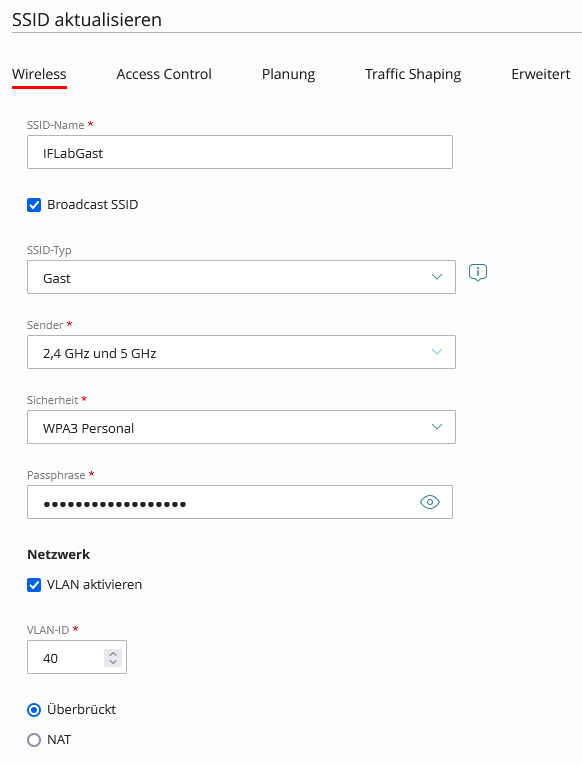Disable the VLAN aktivieren checkbox
Image resolution: width=582 pixels, height=764 pixels.
point(34,585)
